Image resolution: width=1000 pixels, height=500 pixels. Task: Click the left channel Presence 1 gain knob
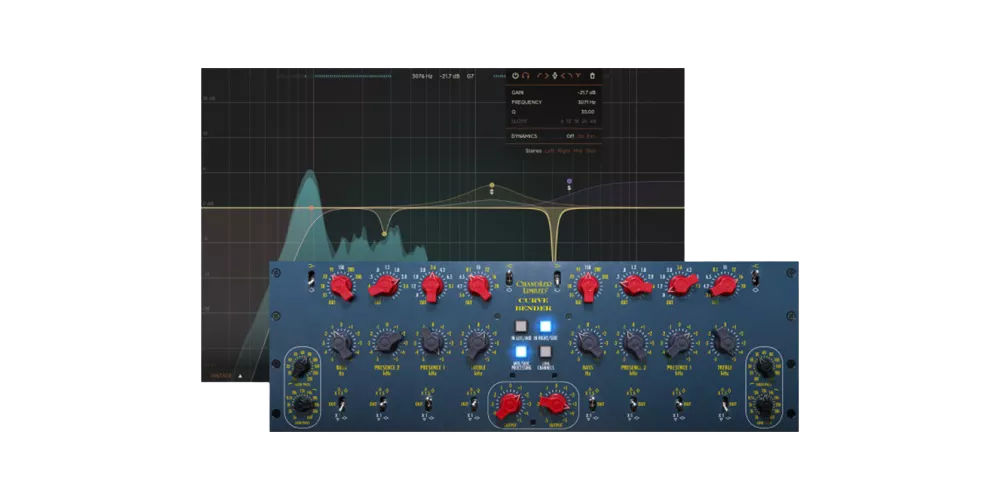[x=432, y=342]
